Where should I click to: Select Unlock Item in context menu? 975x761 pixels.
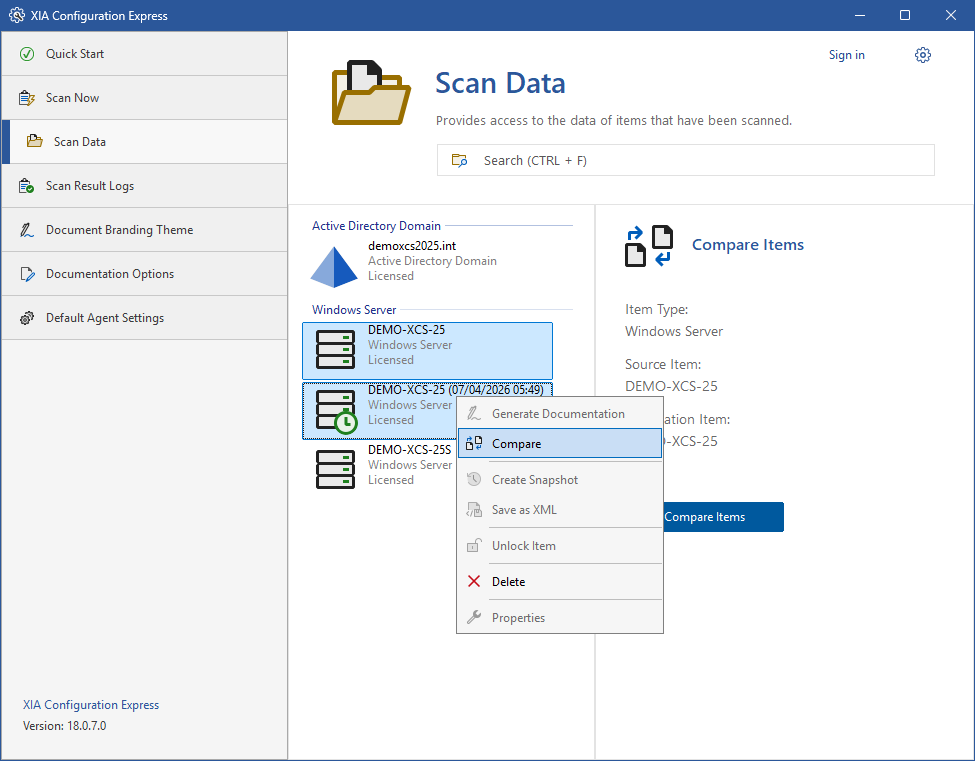pyautogui.click(x=523, y=546)
